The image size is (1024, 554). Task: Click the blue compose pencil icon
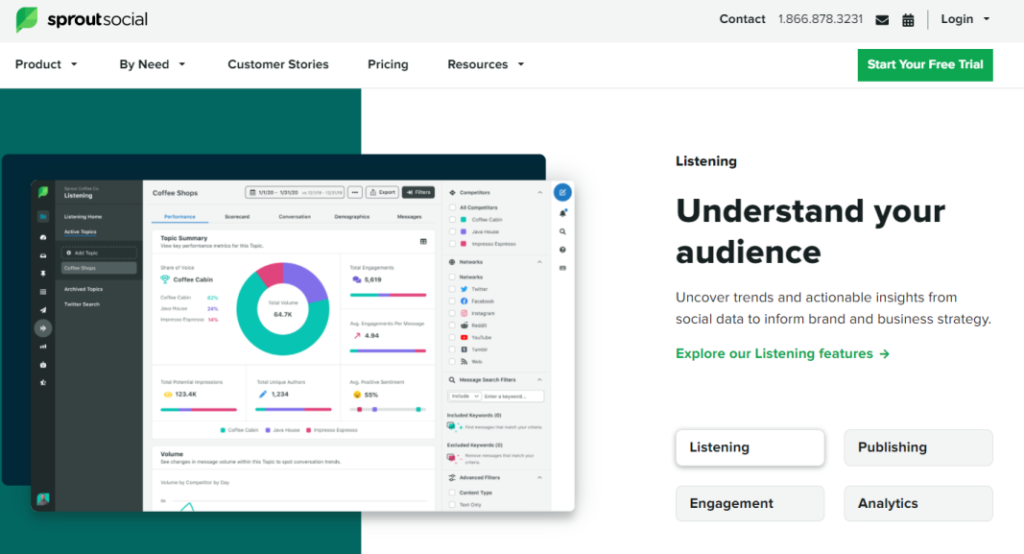coord(563,192)
